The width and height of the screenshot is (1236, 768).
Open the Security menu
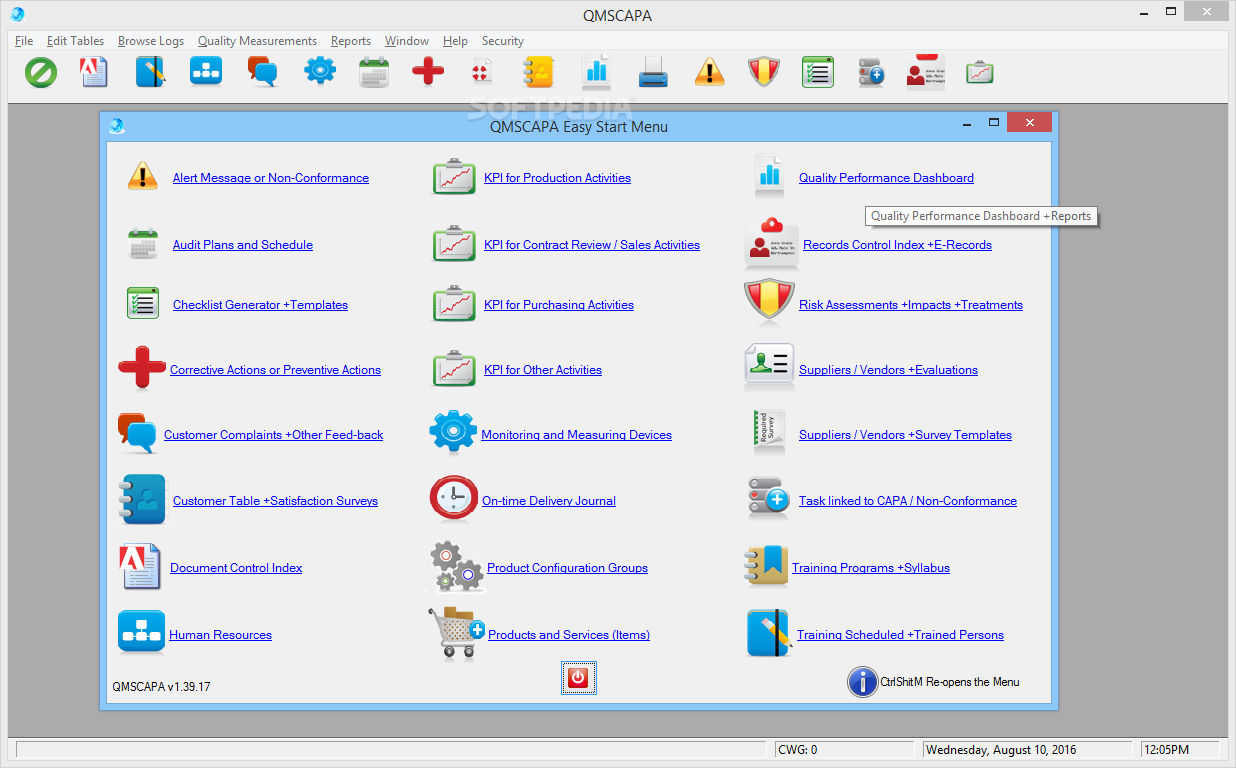click(502, 41)
